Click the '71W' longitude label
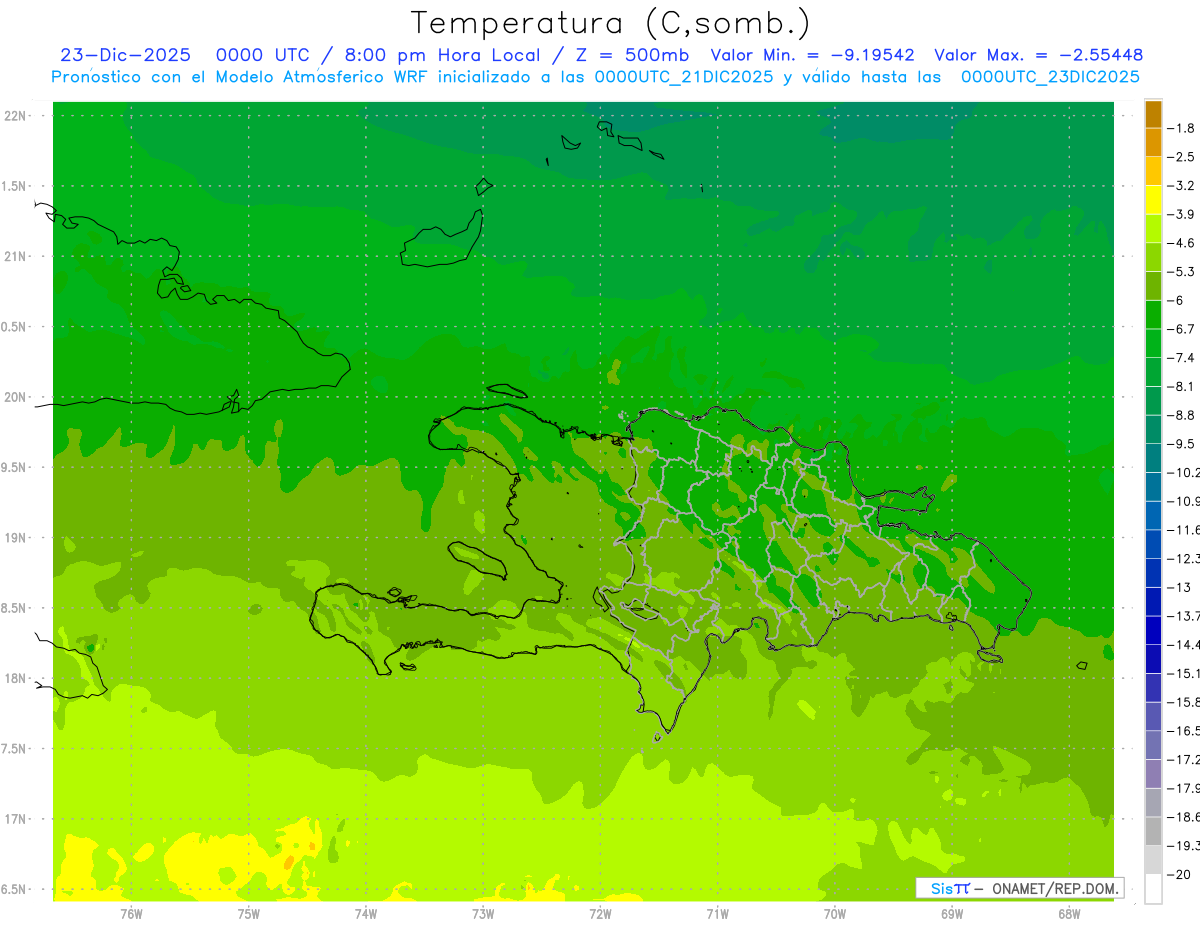Screen dimensions: 1200x927 click(x=717, y=914)
